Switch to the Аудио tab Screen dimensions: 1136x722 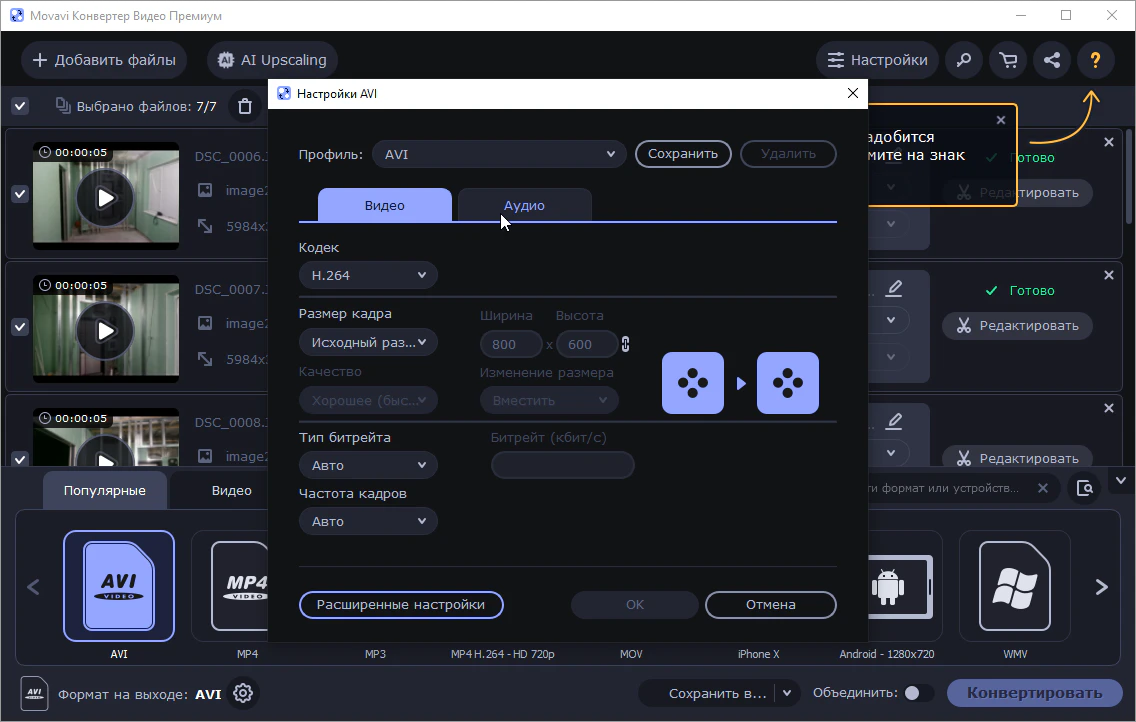tap(524, 205)
